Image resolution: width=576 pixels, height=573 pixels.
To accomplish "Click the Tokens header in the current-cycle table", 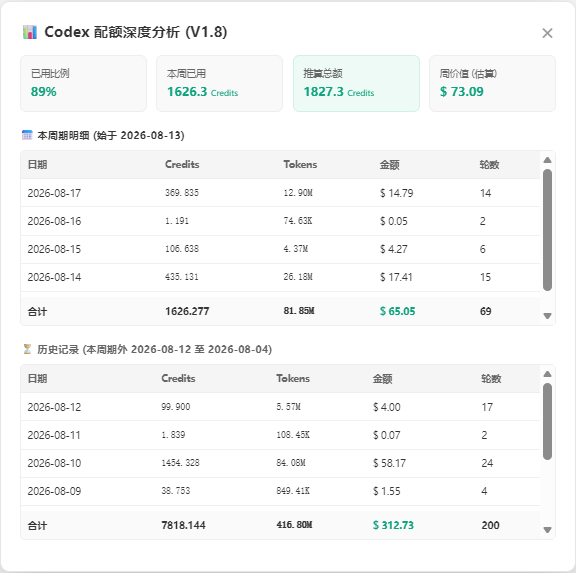I will 300,164.
